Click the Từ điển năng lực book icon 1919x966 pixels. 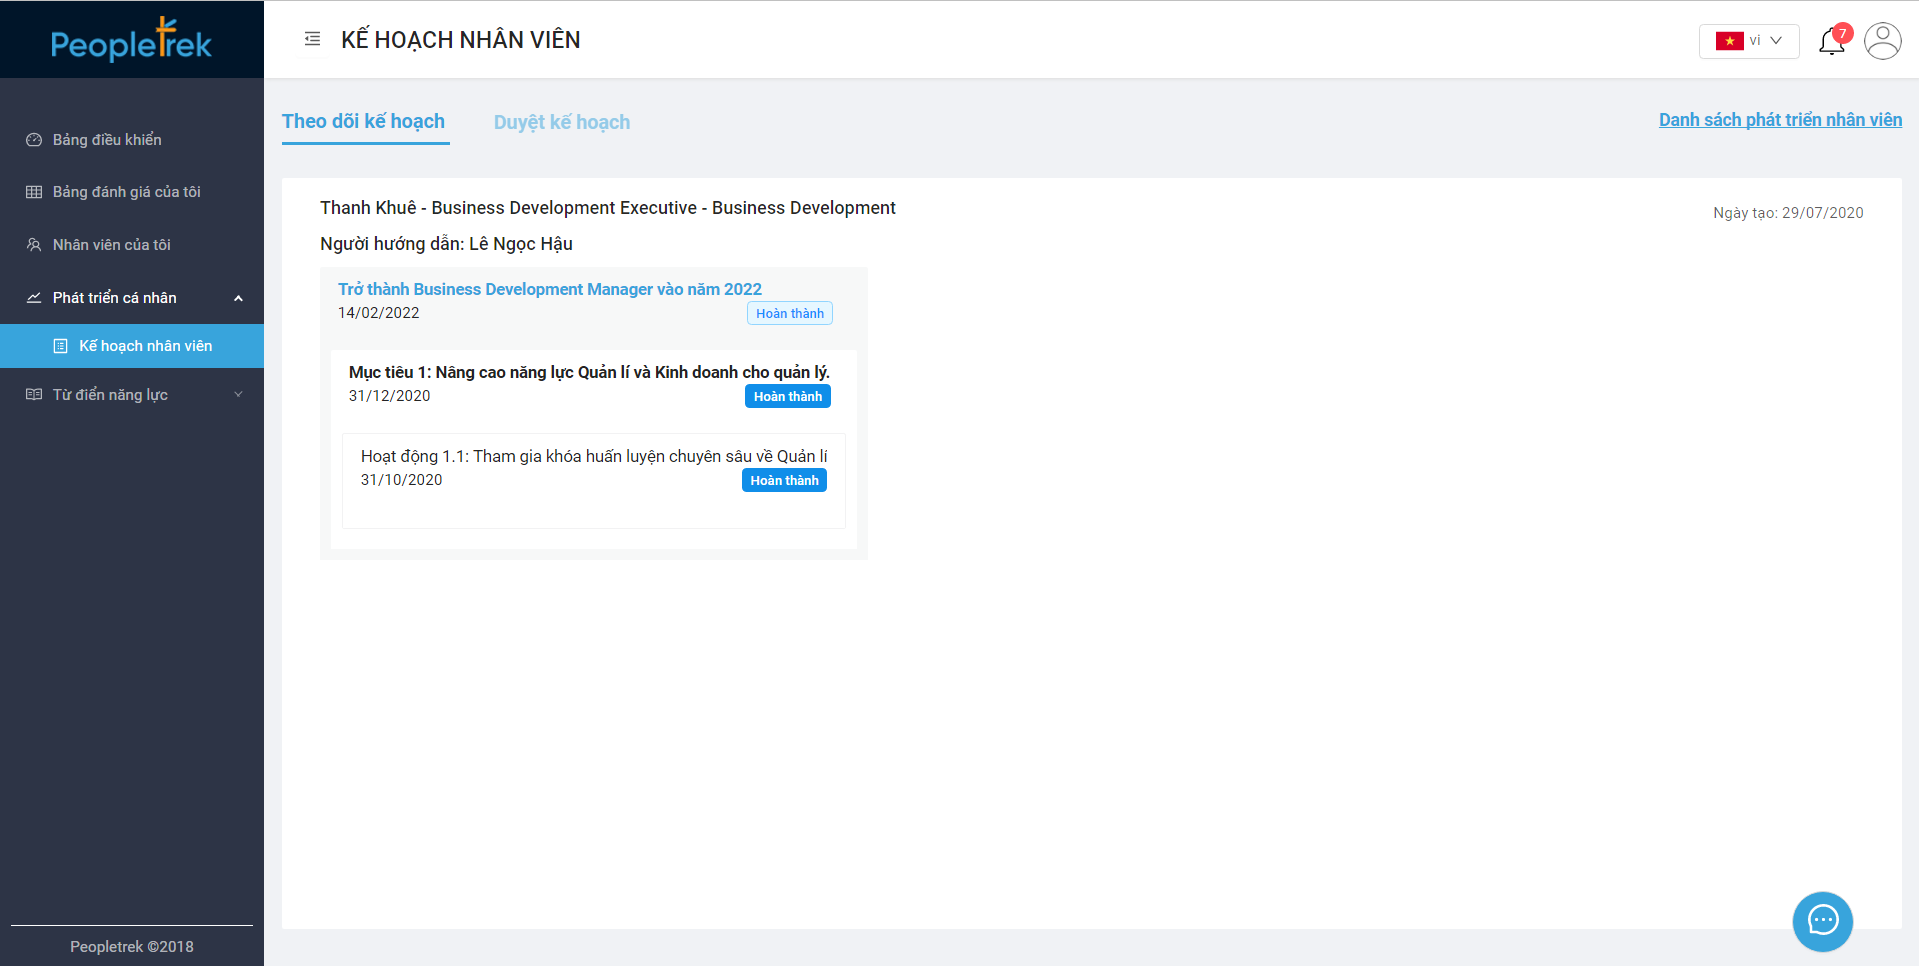click(x=34, y=395)
